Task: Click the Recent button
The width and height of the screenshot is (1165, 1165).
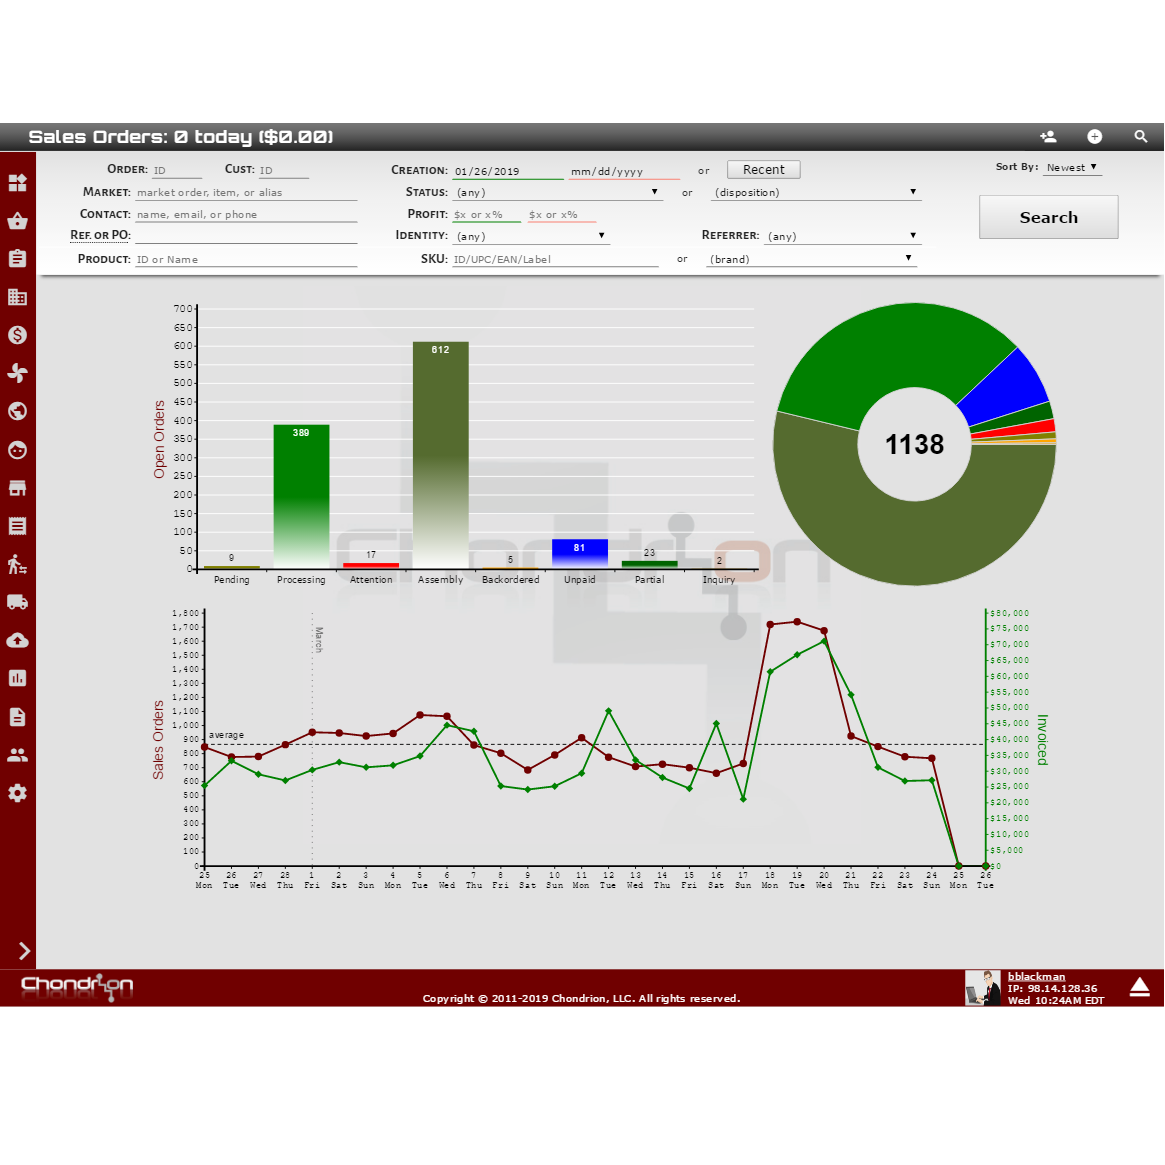Action: pos(764,169)
